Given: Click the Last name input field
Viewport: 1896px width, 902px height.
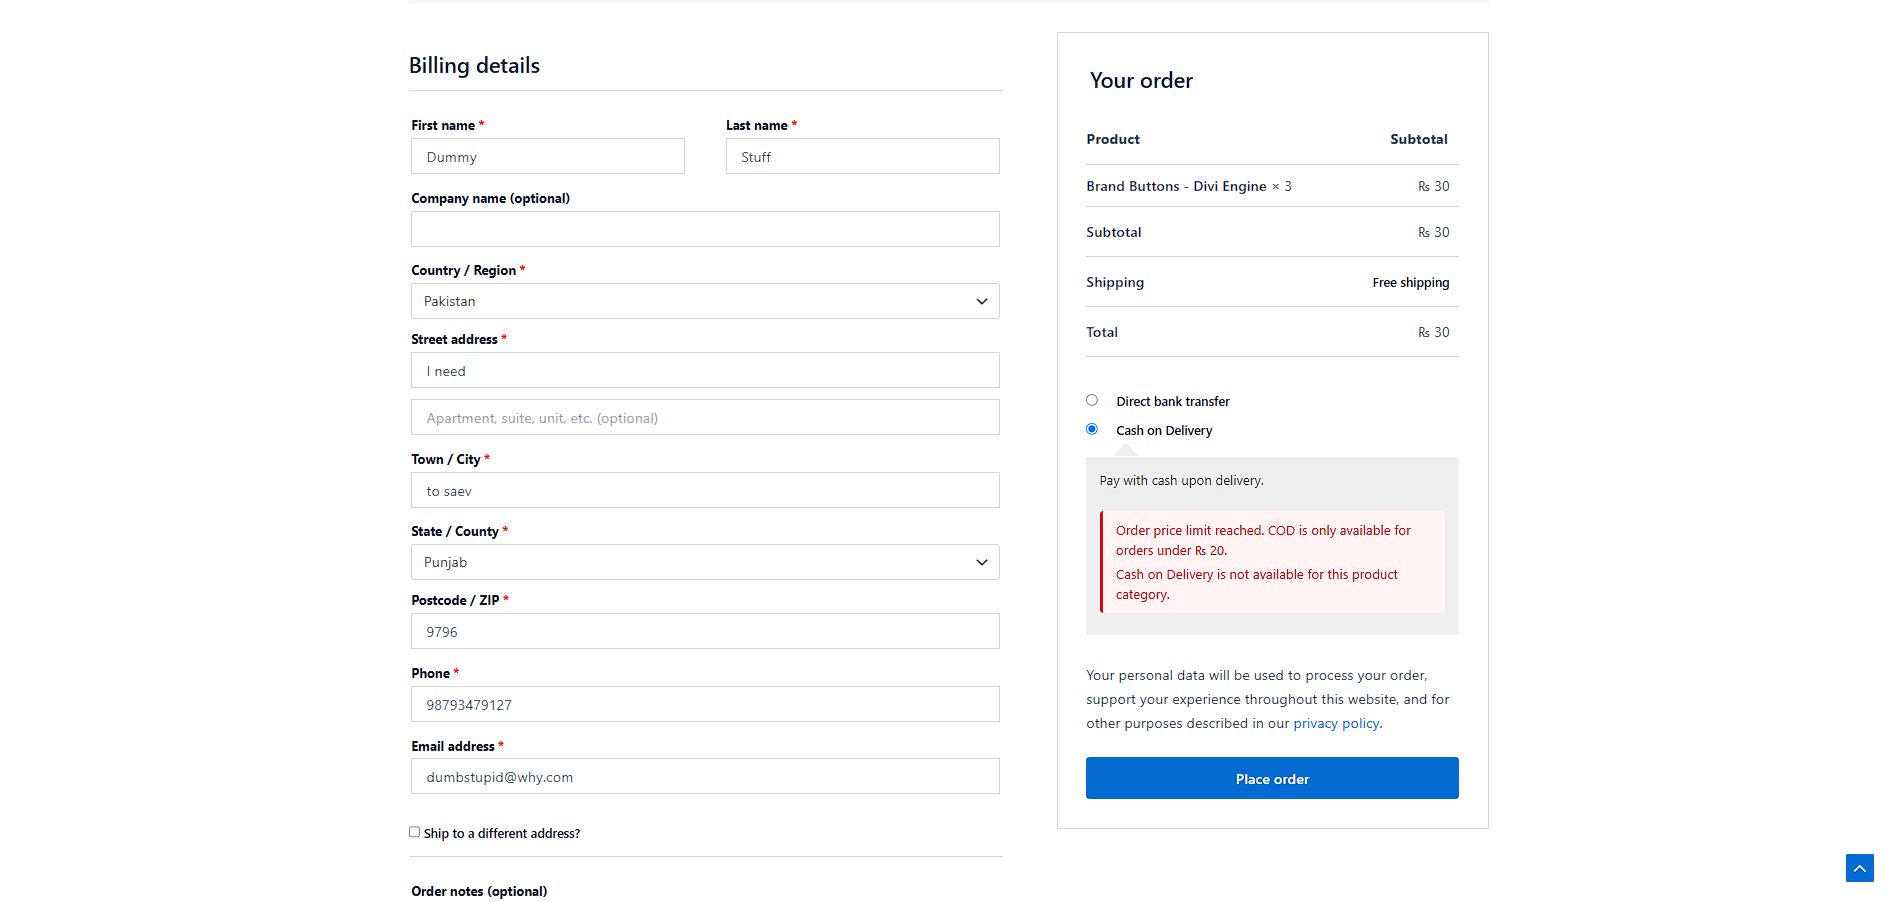Looking at the screenshot, I should pos(863,156).
